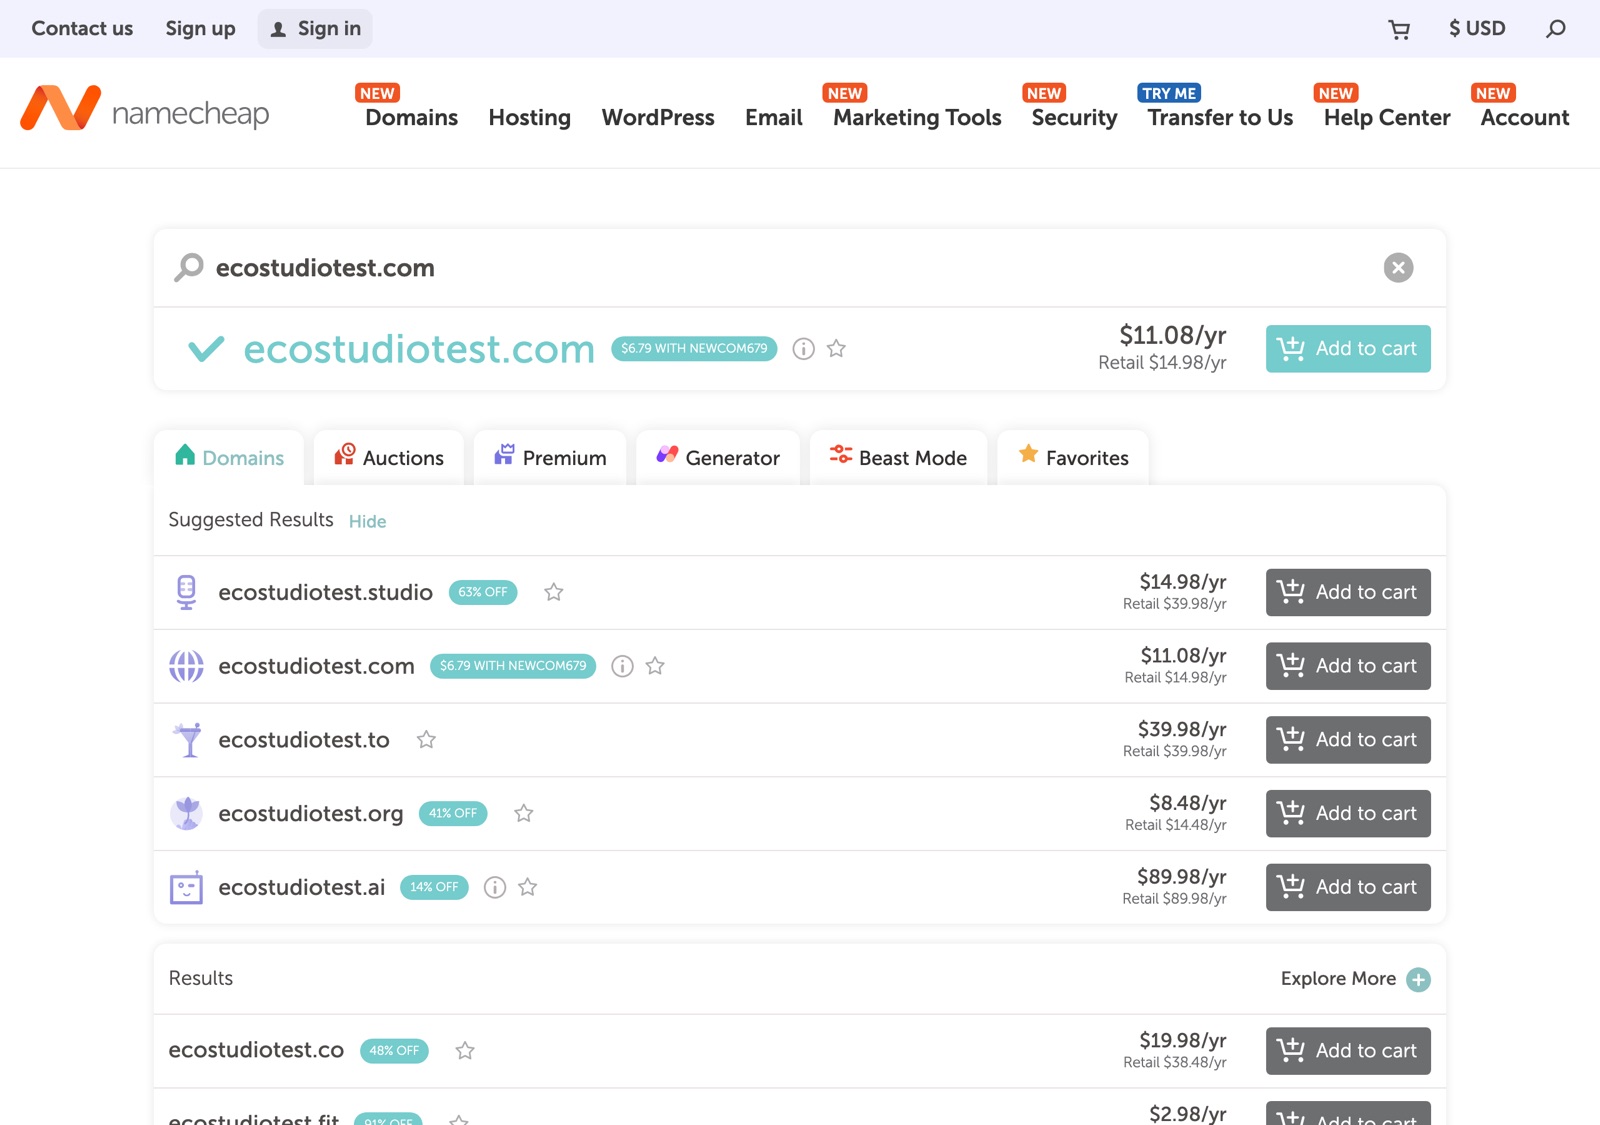Add ecostudiotest.co to cart
This screenshot has width=1600, height=1125.
(x=1348, y=1051)
